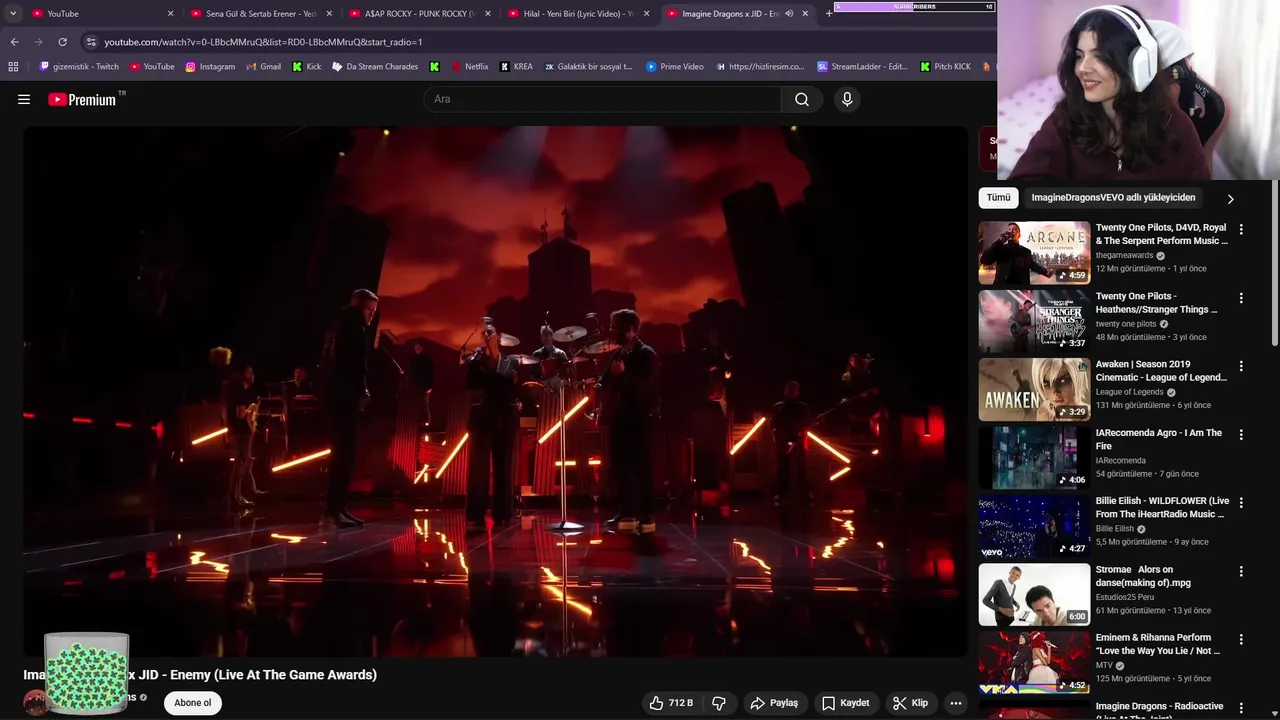Screen dimensions: 1280x720
Task: Open options for Heathens Stranger Things video
Action: (x=1241, y=298)
